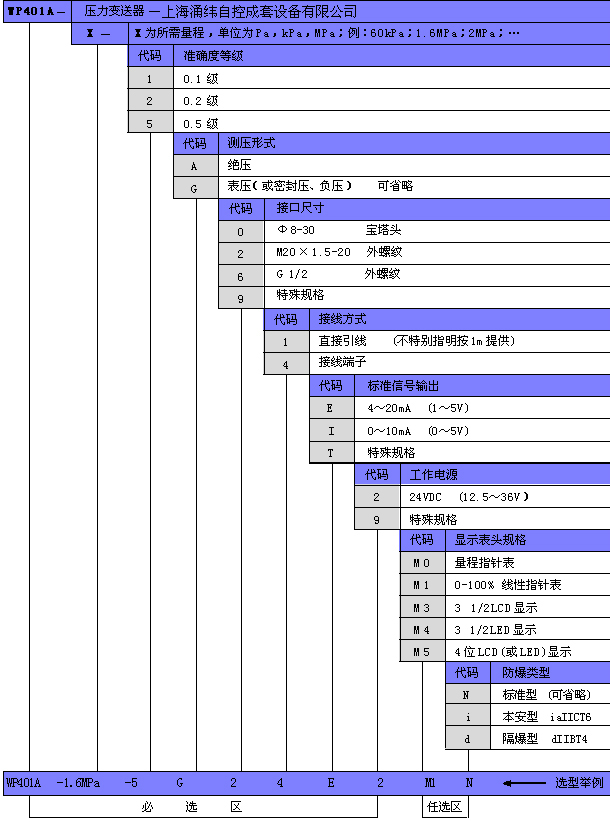Select the '必选区' bracket label
This screenshot has height=822, width=610.
pos(191,807)
